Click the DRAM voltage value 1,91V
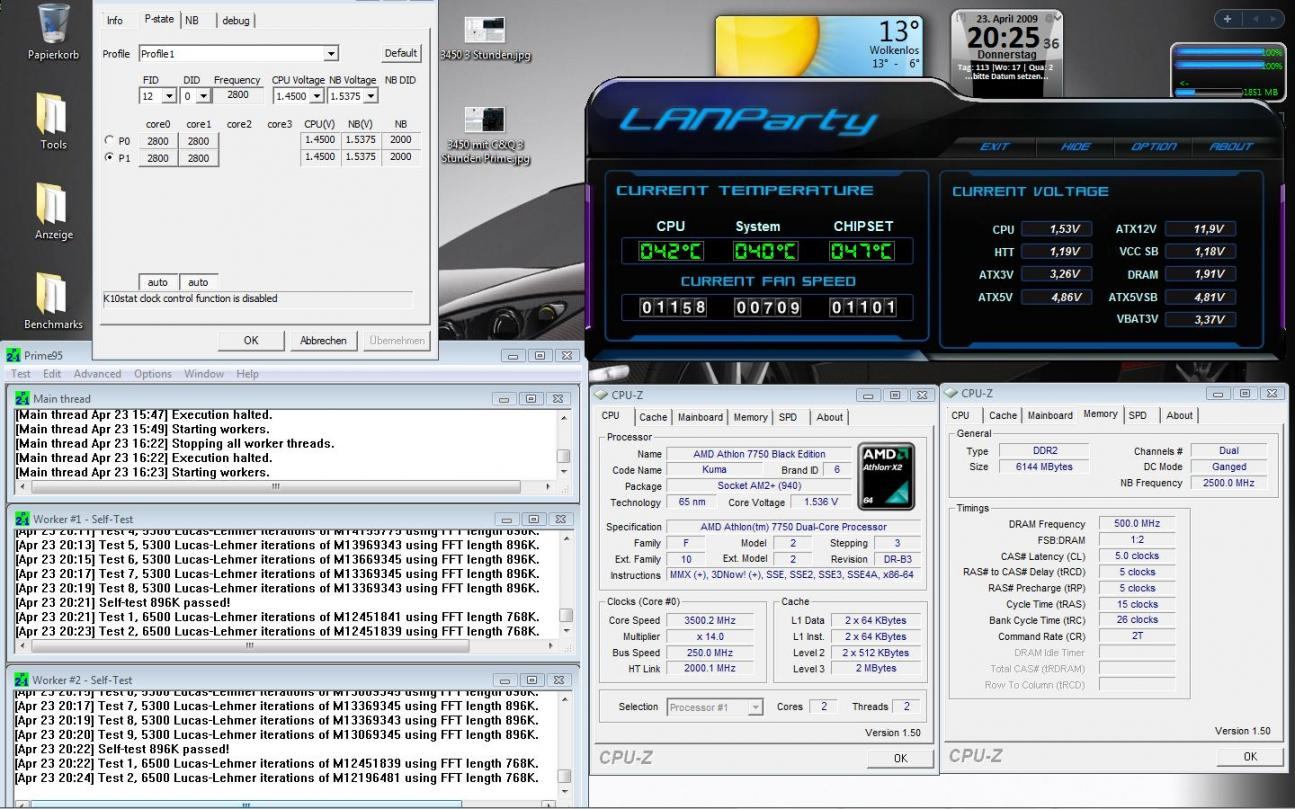 (1201, 274)
